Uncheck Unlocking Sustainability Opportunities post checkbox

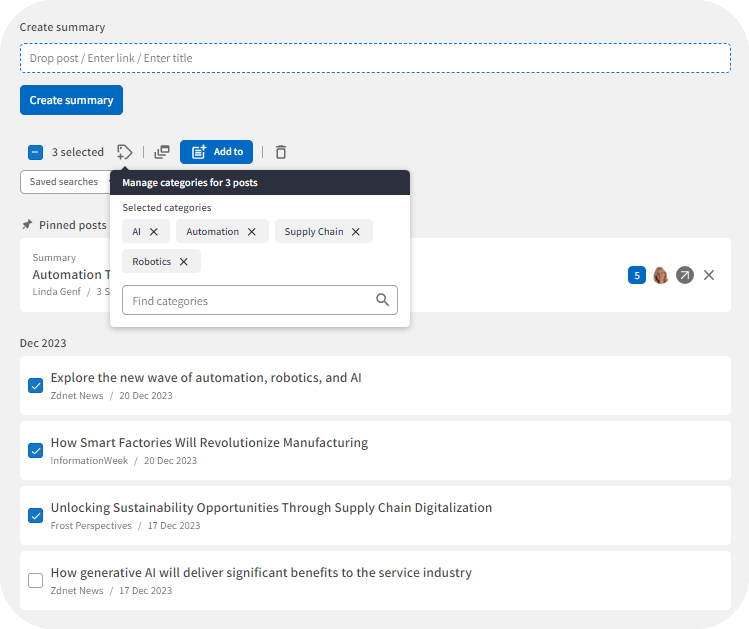tap(35, 515)
